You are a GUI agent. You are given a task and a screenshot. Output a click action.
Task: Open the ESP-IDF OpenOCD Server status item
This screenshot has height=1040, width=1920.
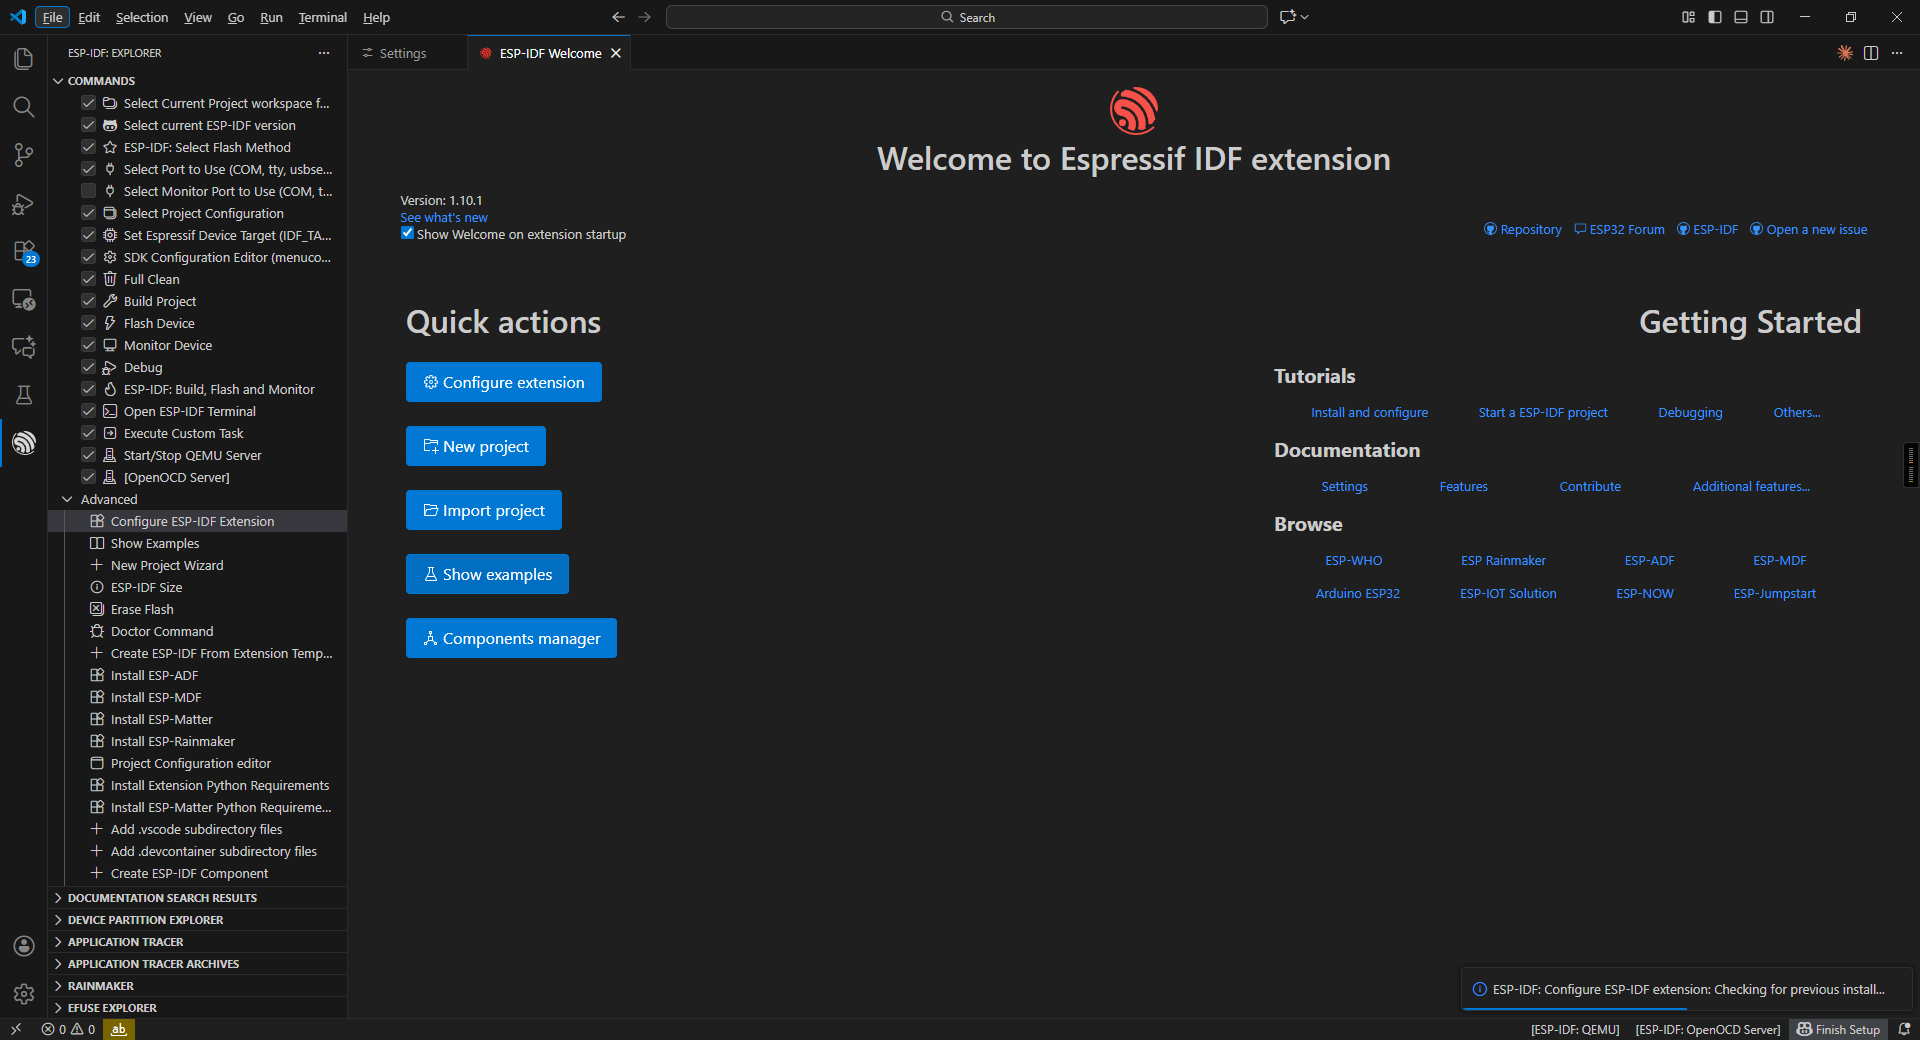(1708, 1029)
